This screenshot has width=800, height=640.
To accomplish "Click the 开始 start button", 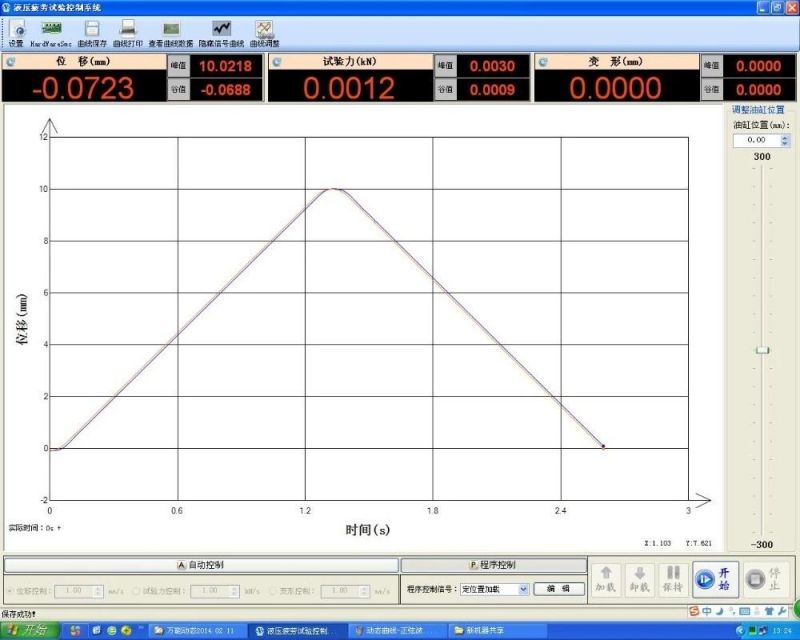I will (715, 579).
